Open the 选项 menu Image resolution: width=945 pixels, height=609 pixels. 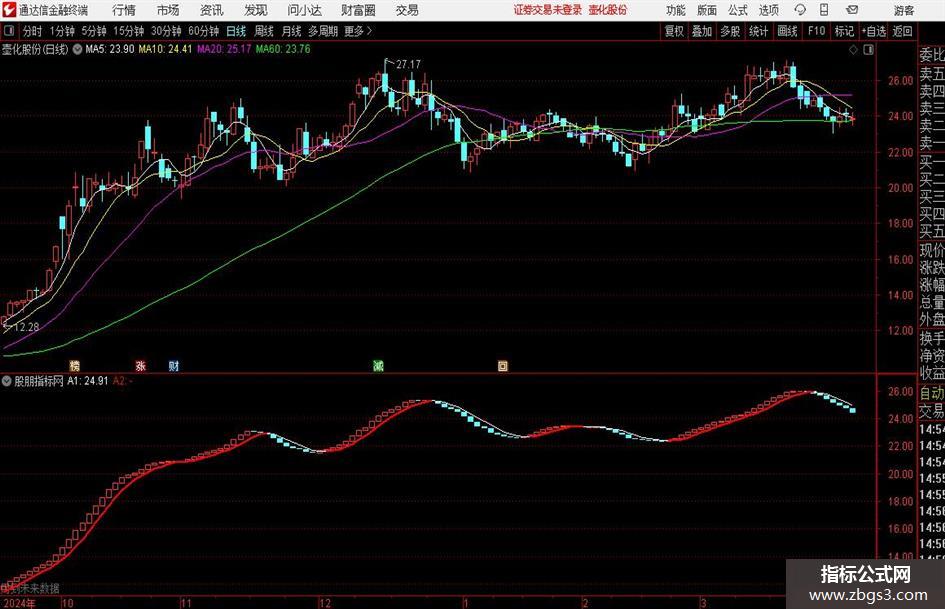[x=768, y=10]
